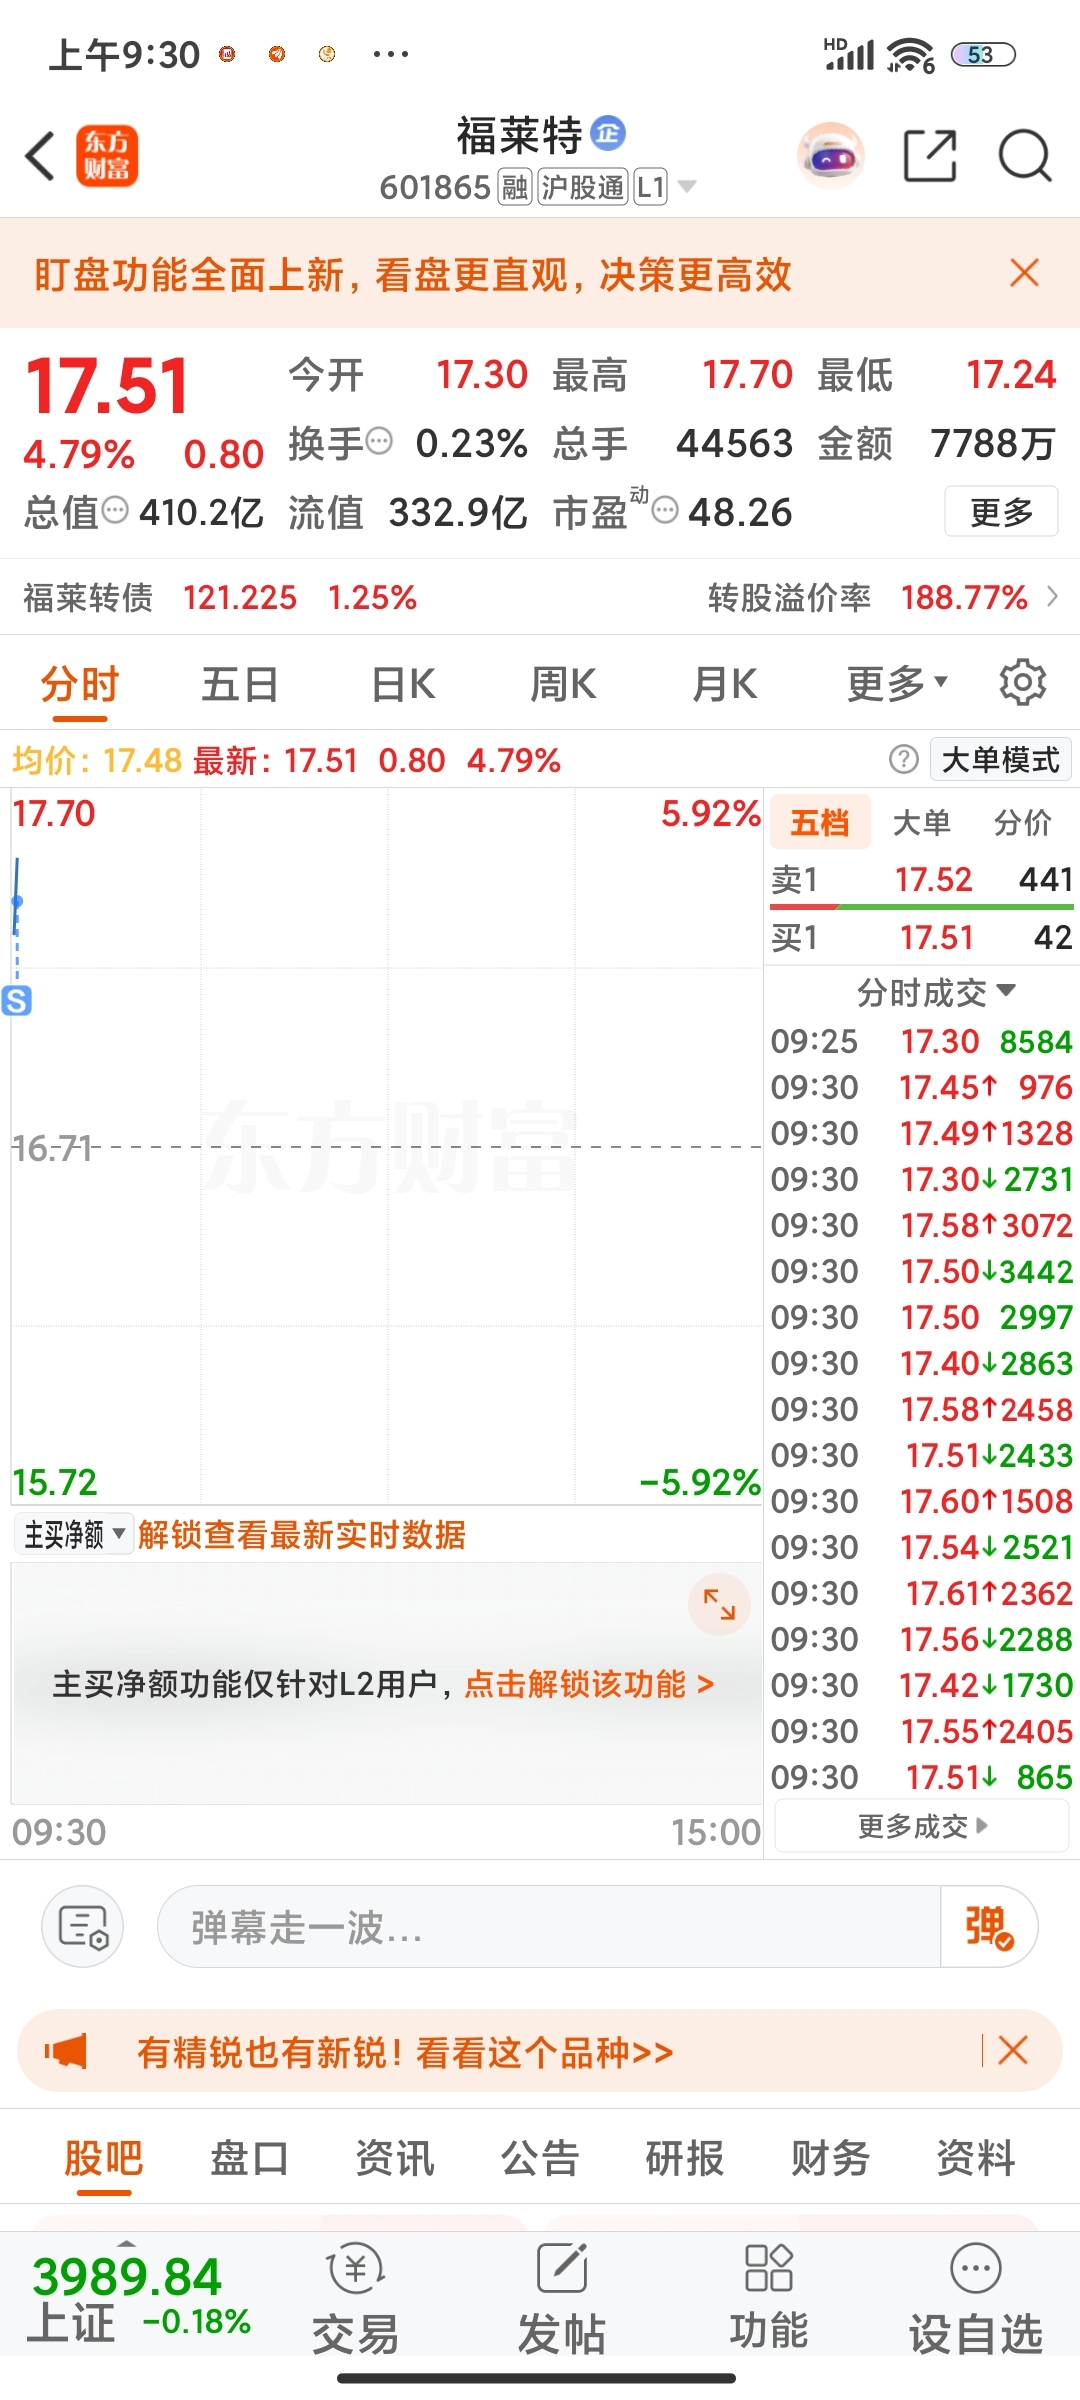Open the 主买净额 indicator dropdown
This screenshot has width=1080, height=2400.
click(73, 1534)
